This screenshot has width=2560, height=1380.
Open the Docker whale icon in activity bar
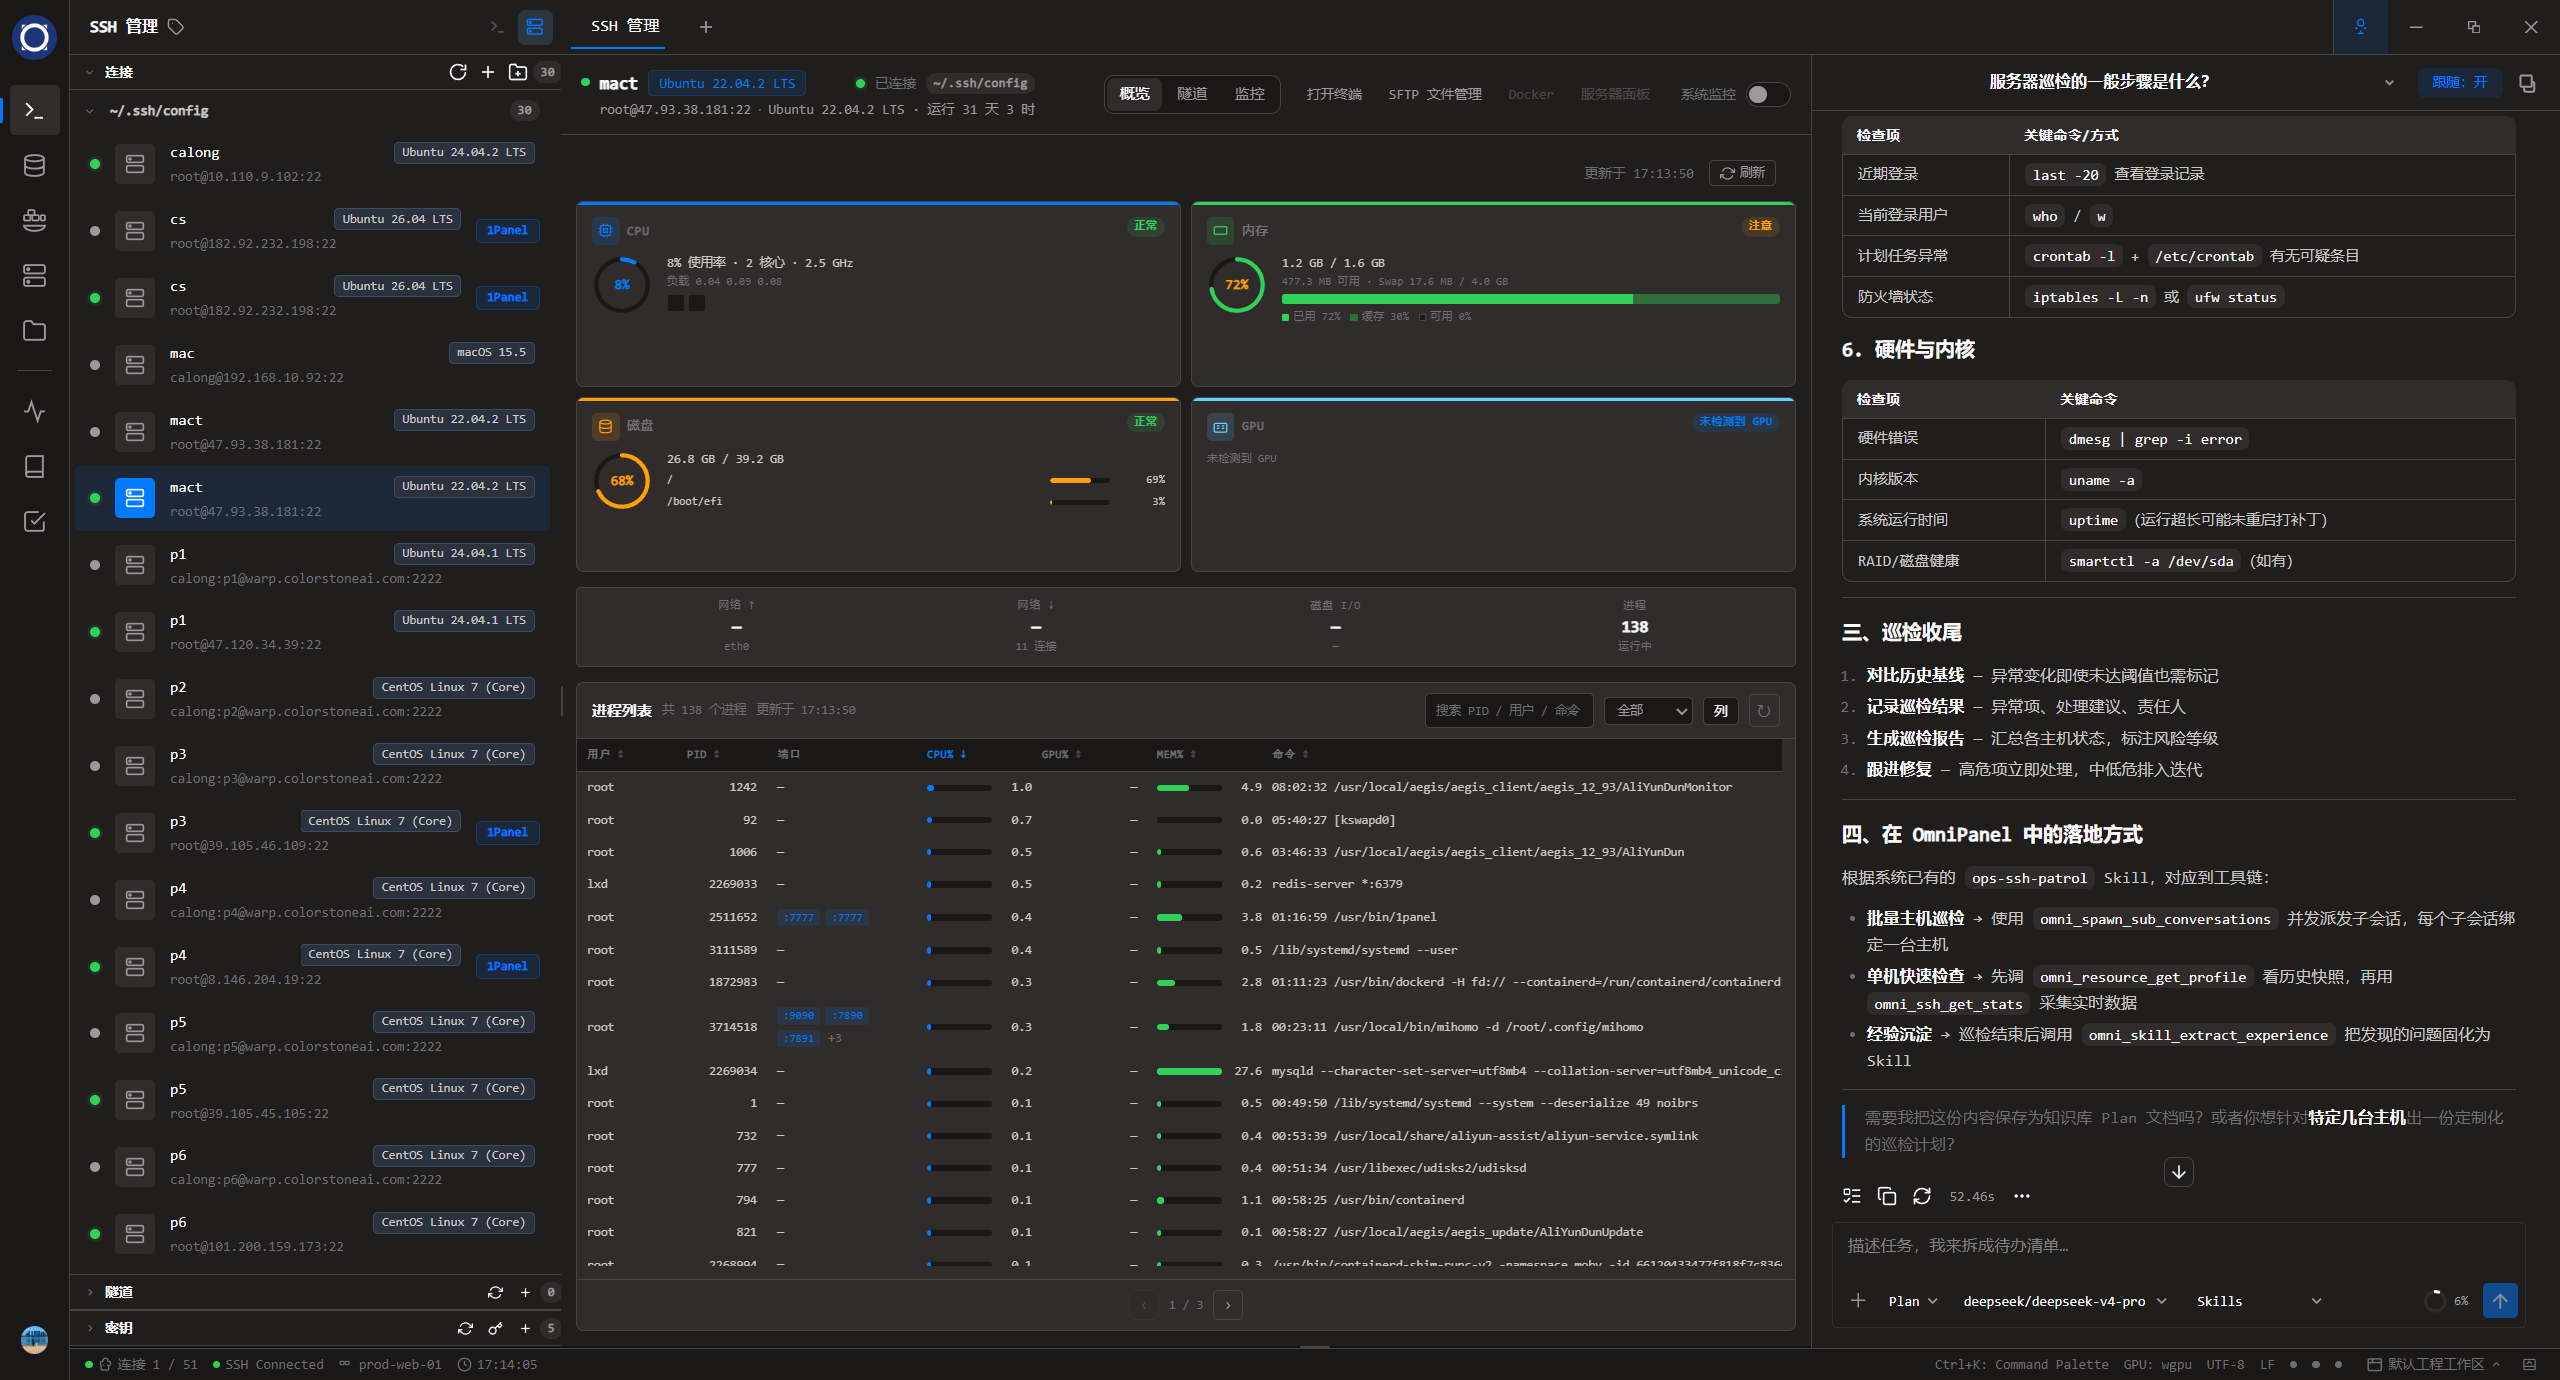click(34, 220)
